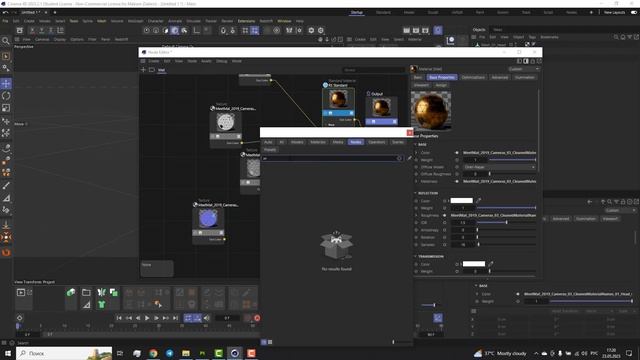Toggle Diffuse Roughness connection circle
The image size is (640, 360).
457,174
